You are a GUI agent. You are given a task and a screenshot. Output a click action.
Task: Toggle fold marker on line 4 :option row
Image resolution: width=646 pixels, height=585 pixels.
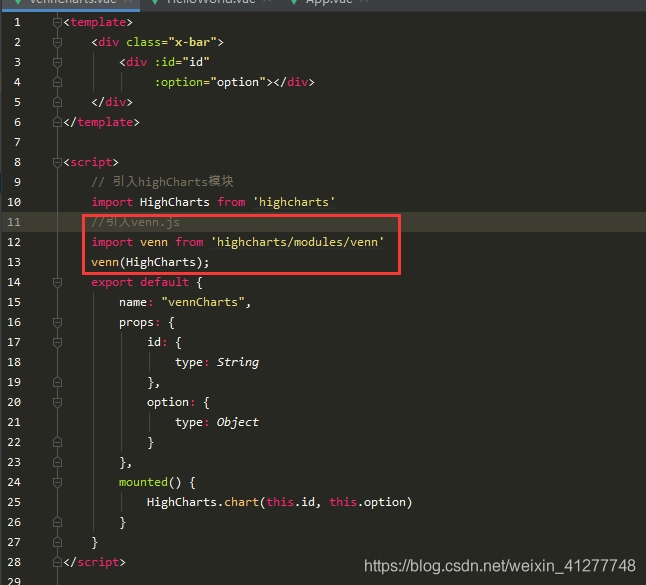(x=58, y=82)
